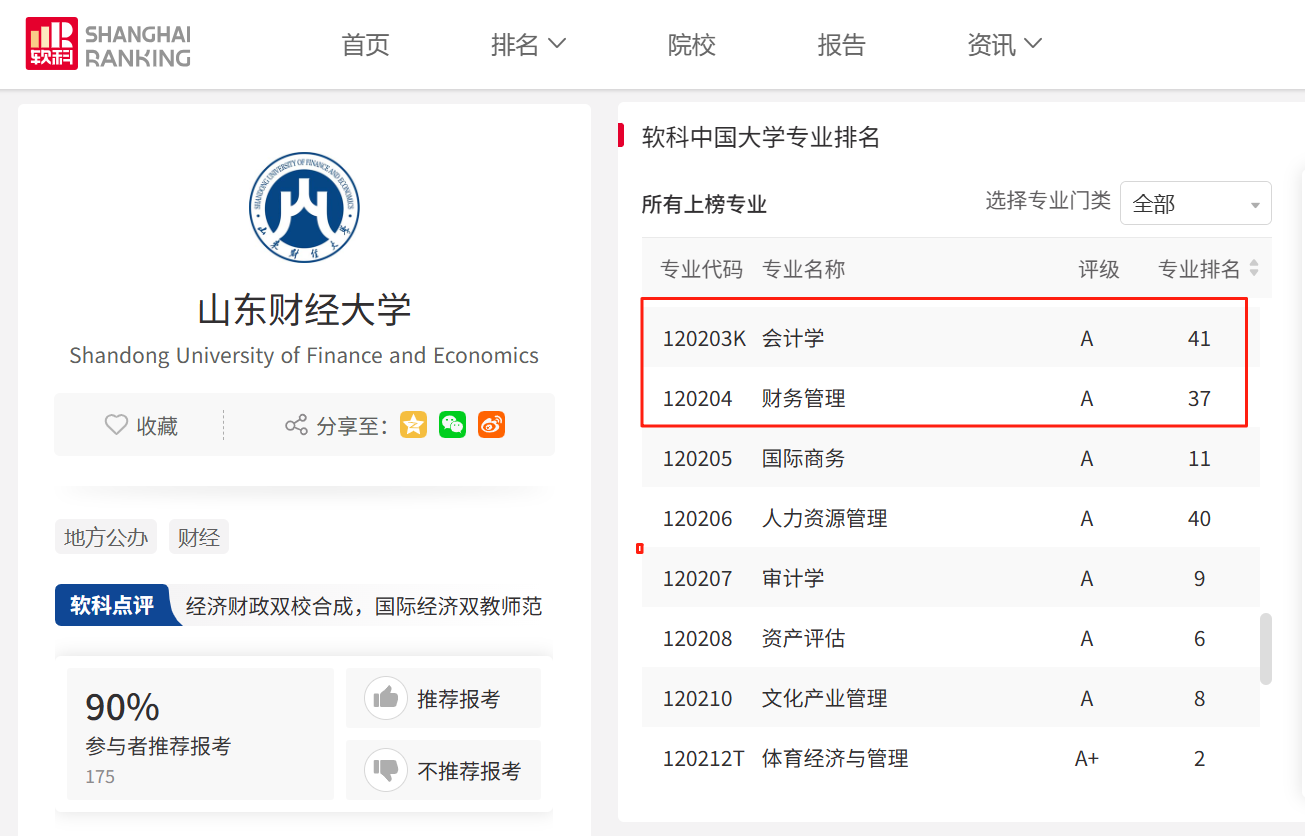Expand the 资讯 navigation menu

[x=1004, y=45]
